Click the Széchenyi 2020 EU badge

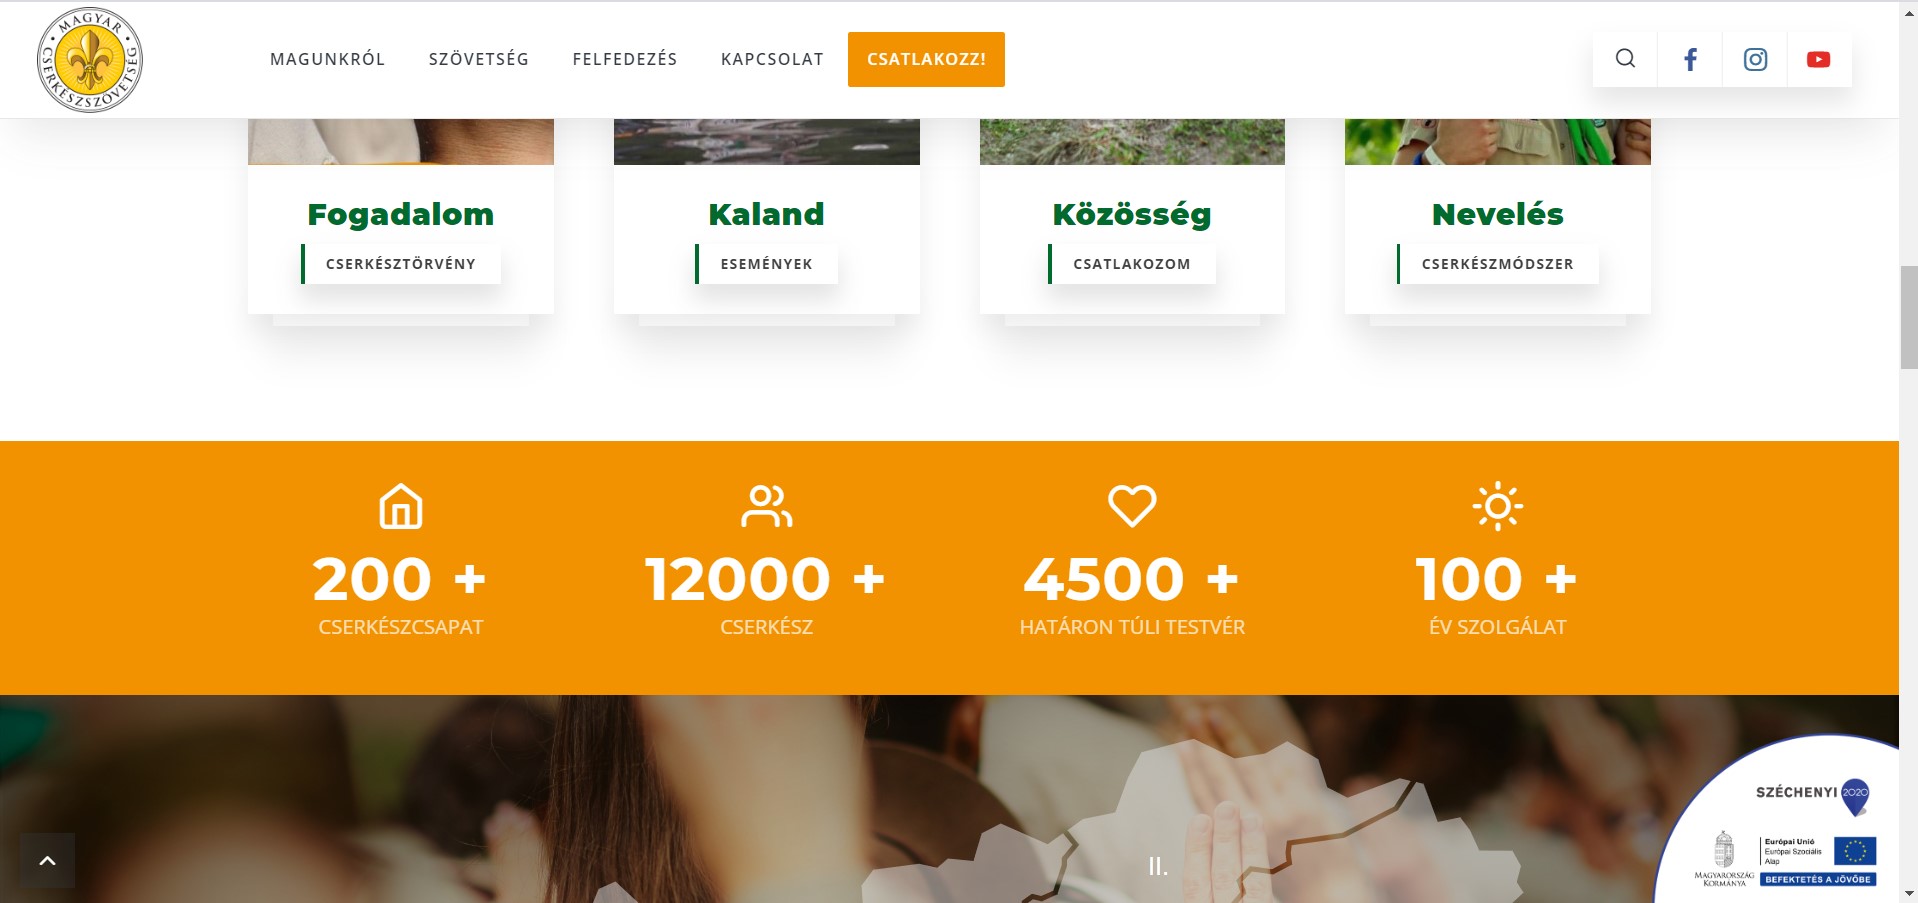1784,823
